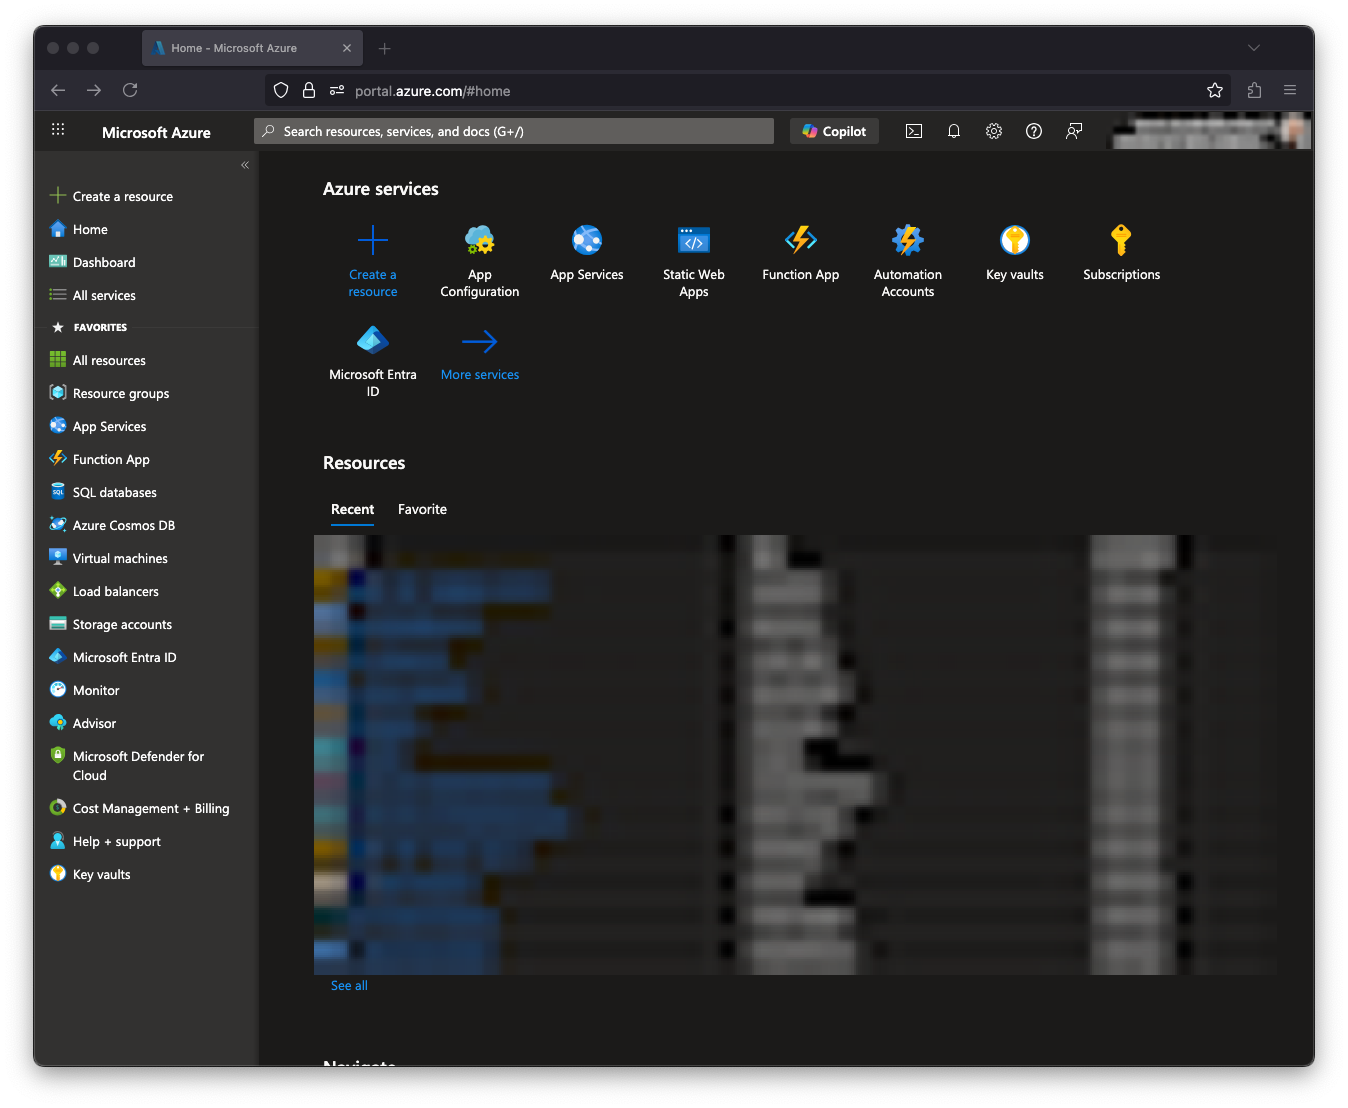Switch to the Favorite resources tab
The width and height of the screenshot is (1348, 1108).
click(x=421, y=509)
